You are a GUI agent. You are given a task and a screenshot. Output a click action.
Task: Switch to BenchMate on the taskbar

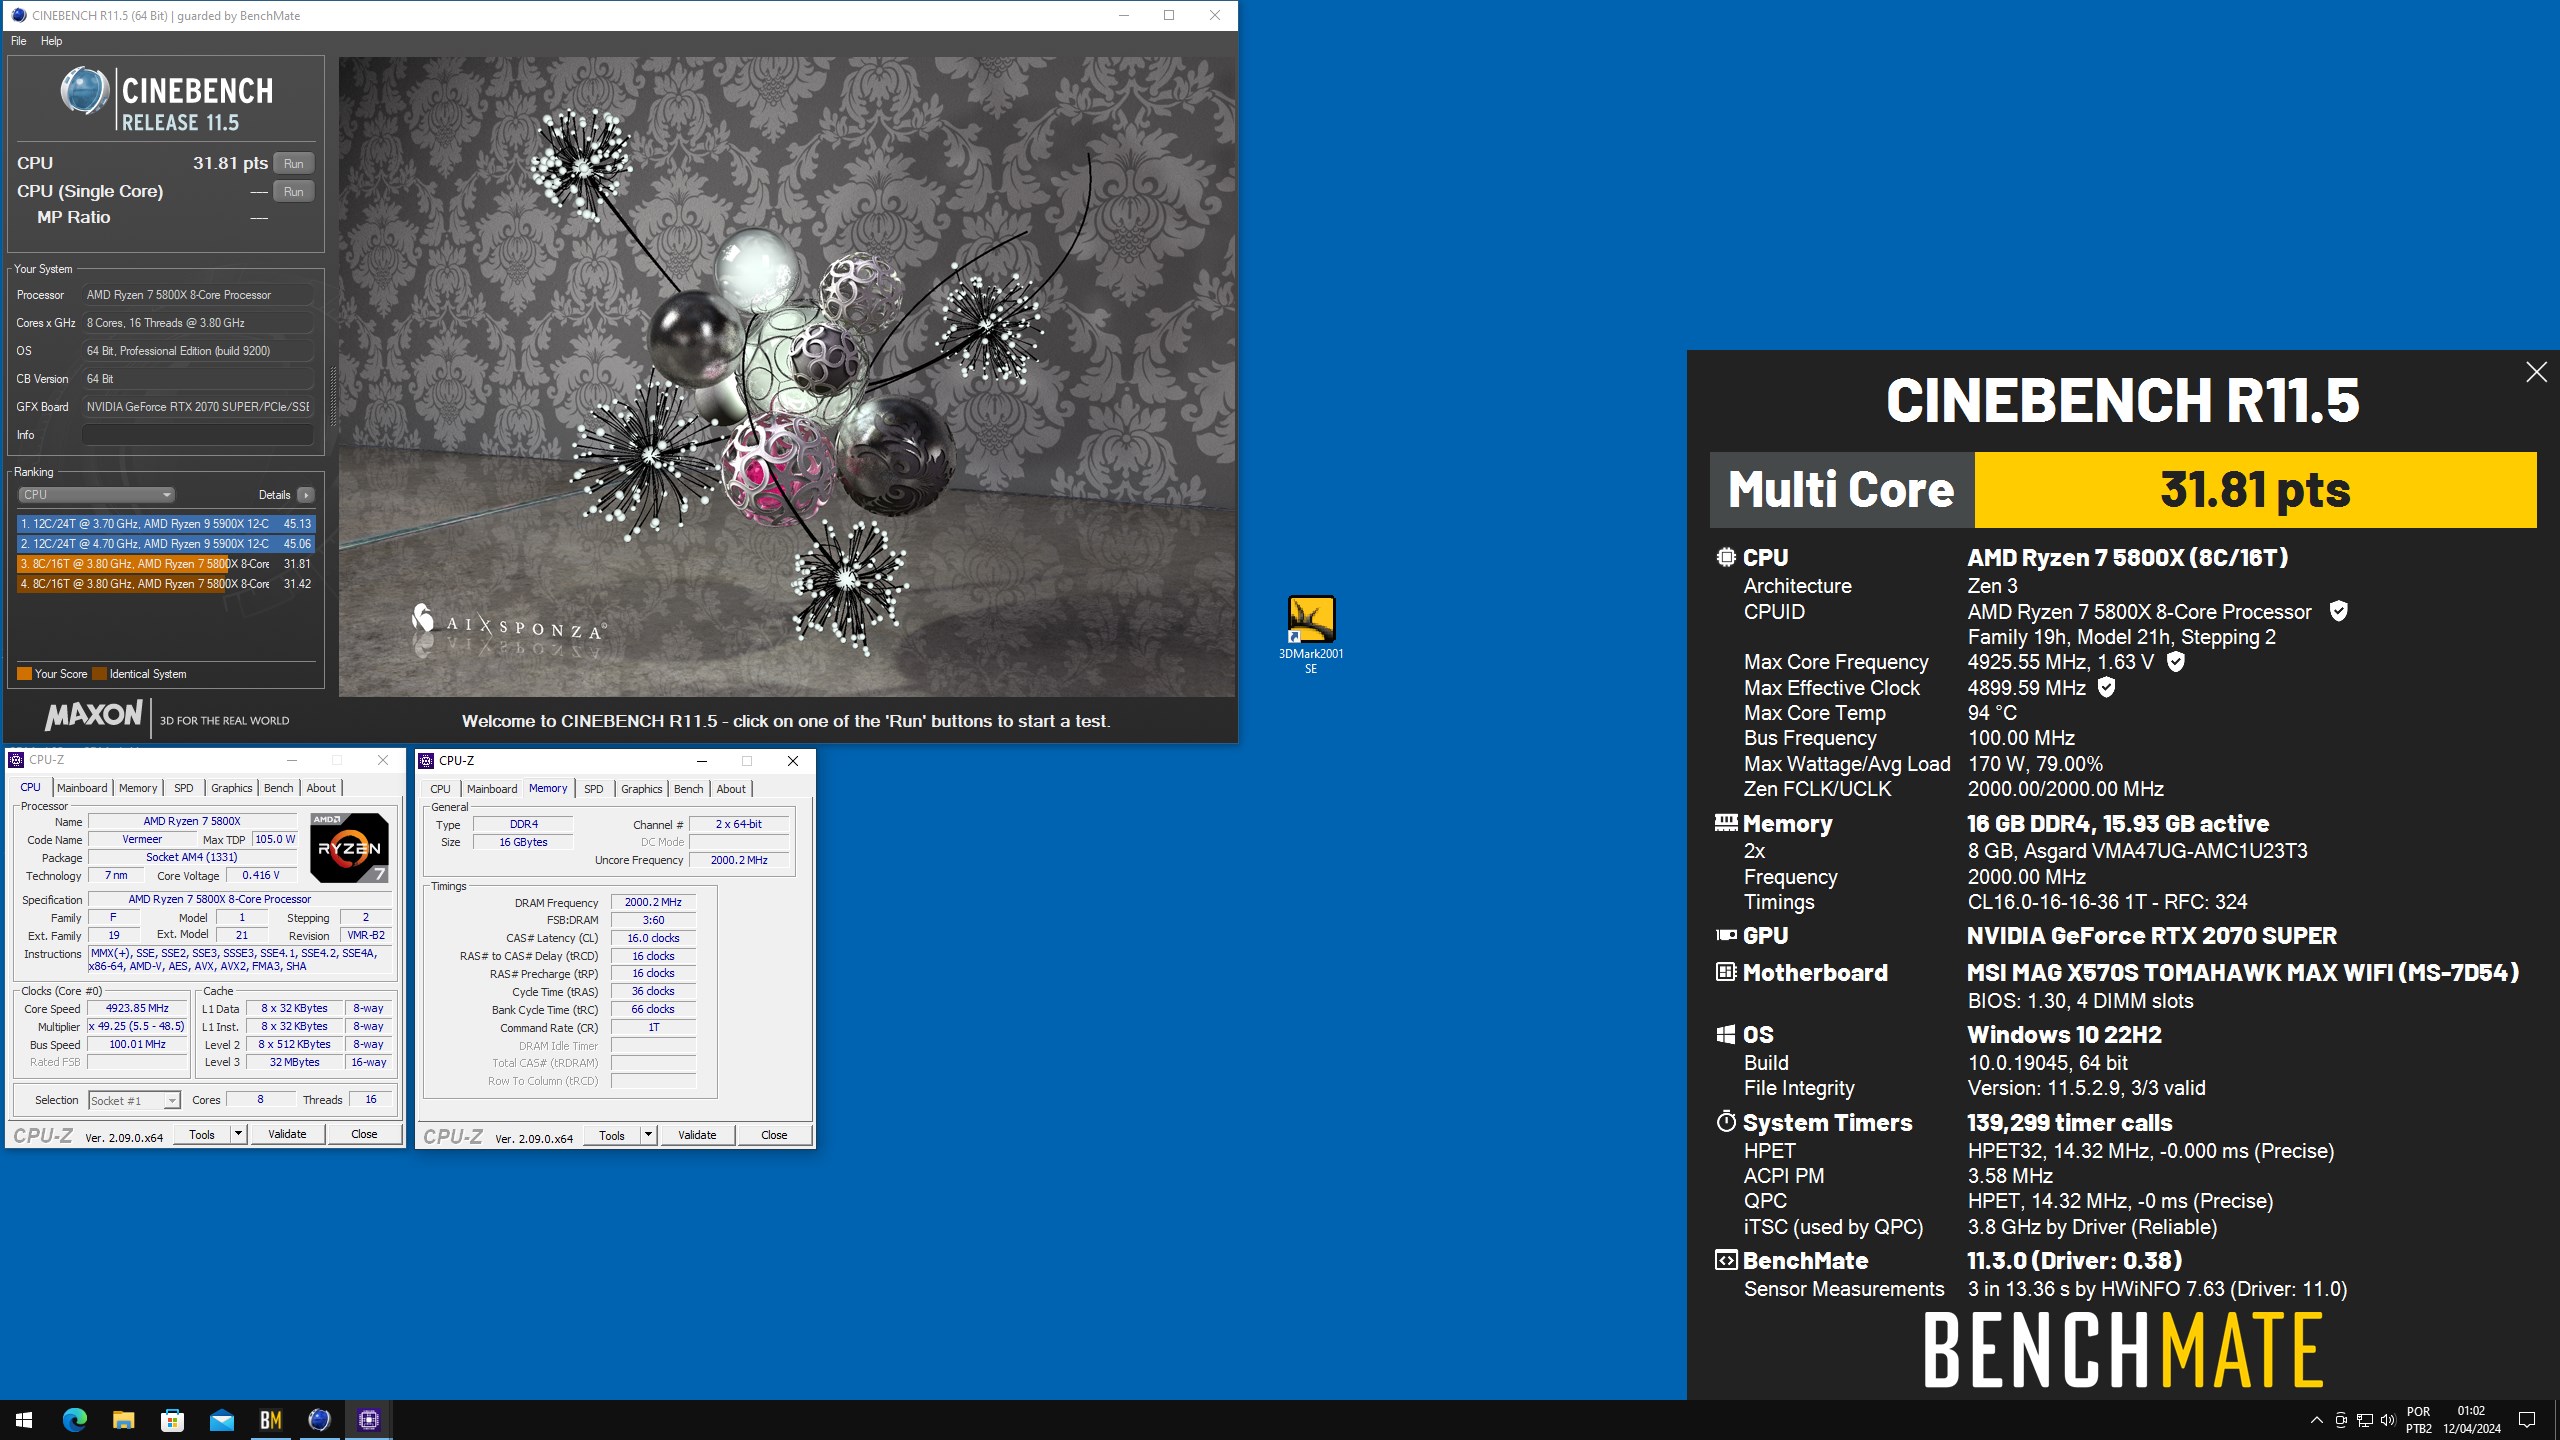pos(270,1420)
